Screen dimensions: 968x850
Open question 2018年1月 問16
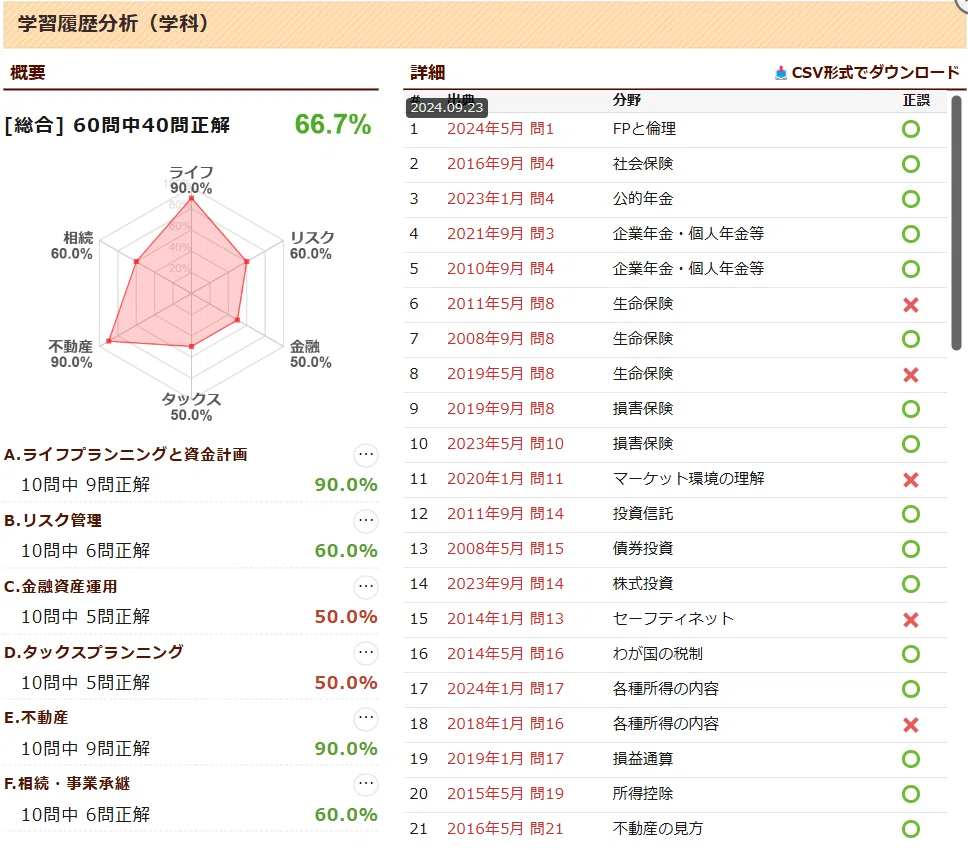[506, 723]
